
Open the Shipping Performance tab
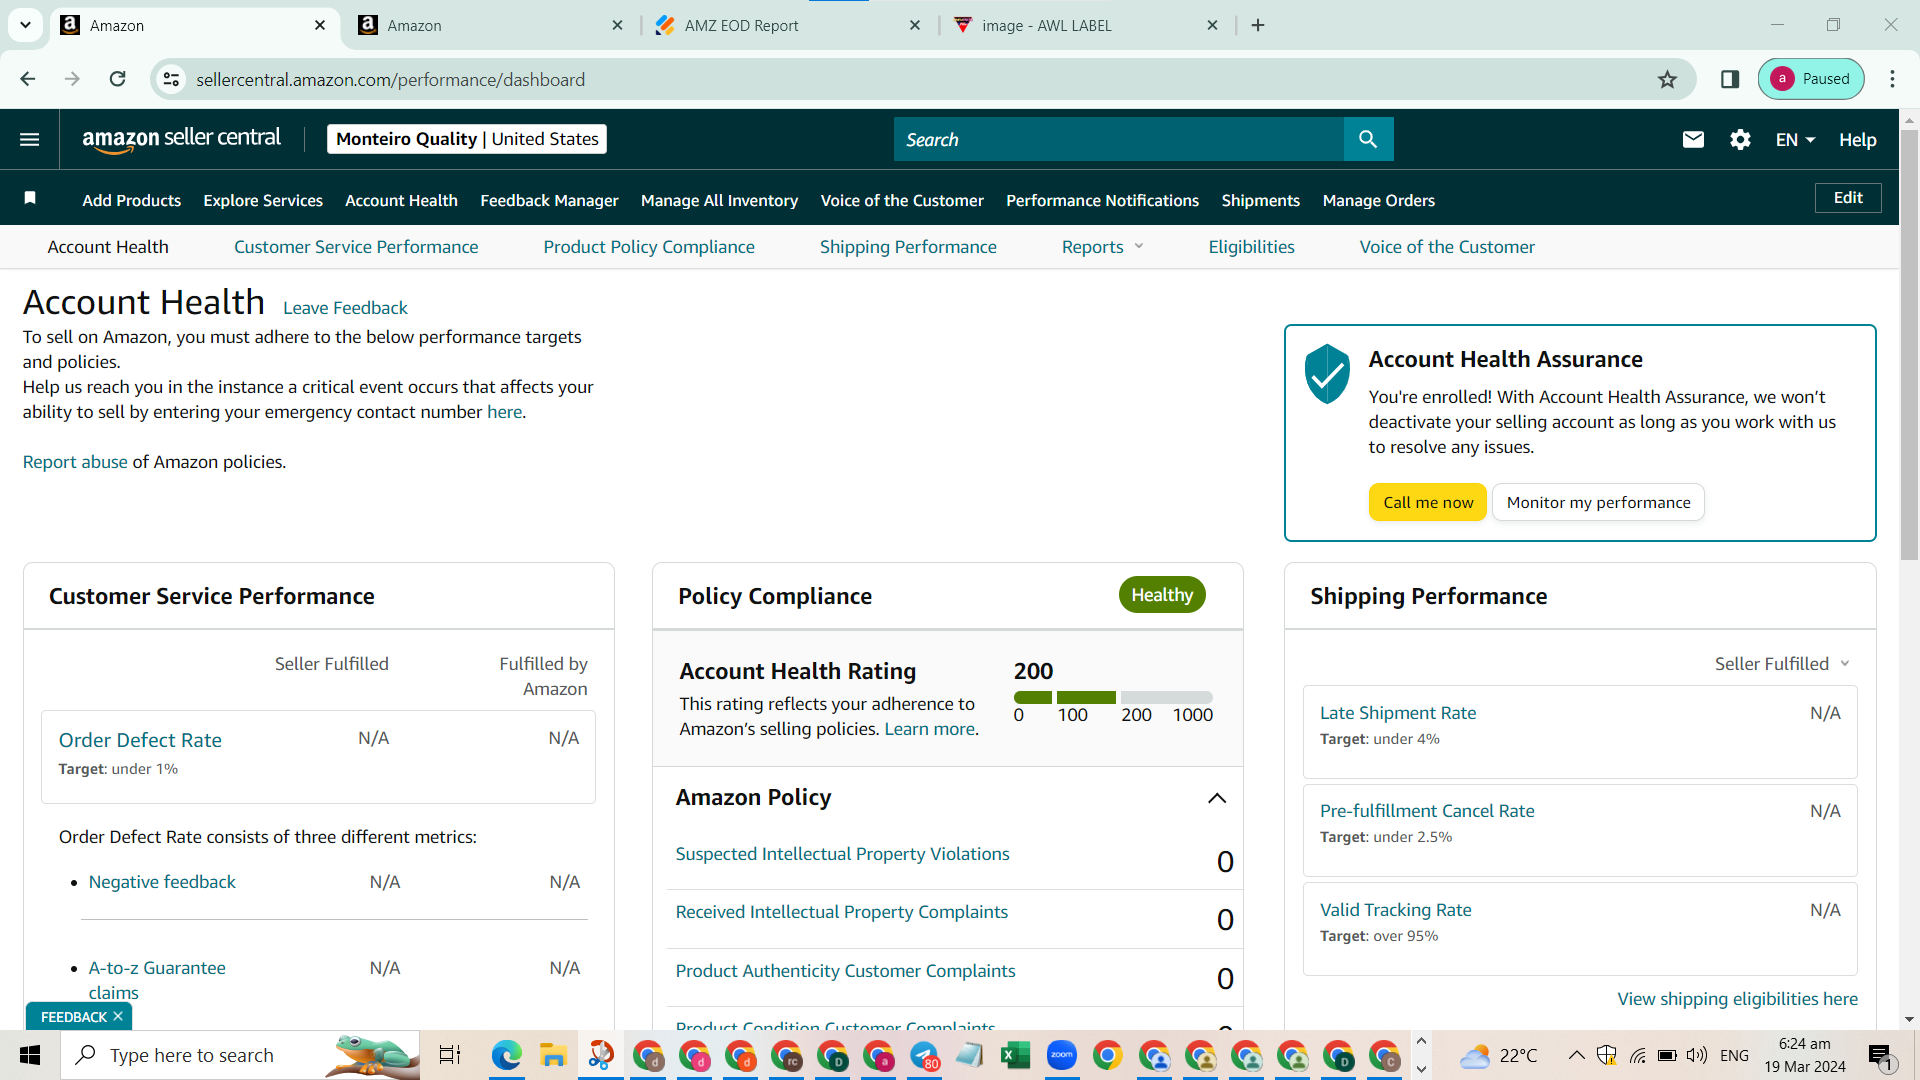[908, 247]
